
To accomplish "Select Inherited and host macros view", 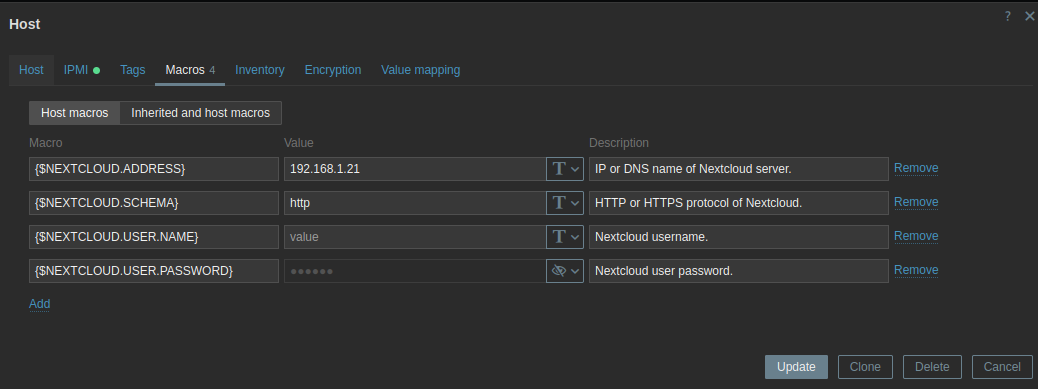I will point(201,113).
